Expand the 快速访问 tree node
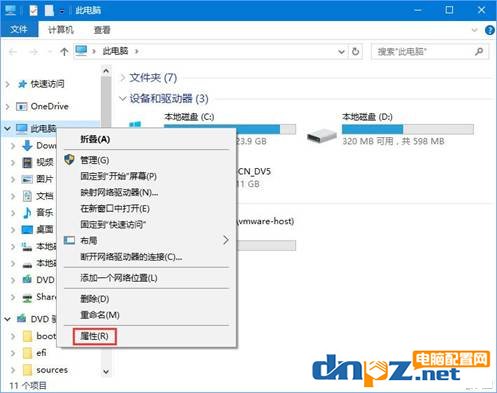497x393 pixels. click(8, 84)
